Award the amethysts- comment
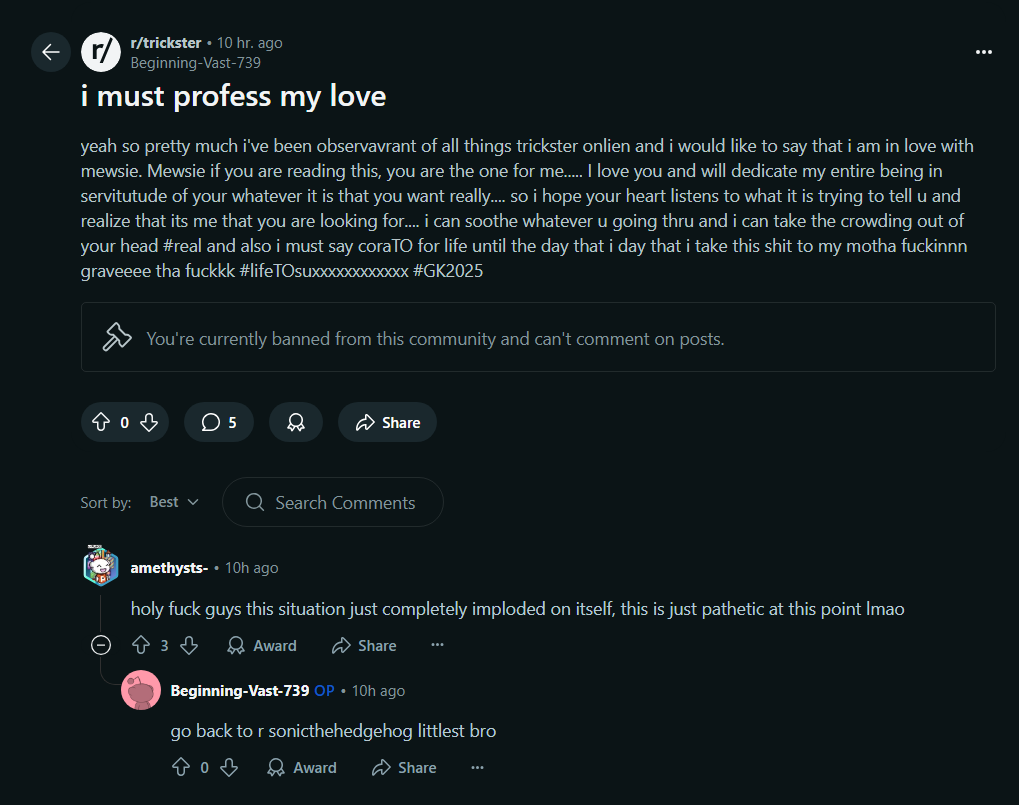Image resolution: width=1019 pixels, height=805 pixels. [x=262, y=646]
